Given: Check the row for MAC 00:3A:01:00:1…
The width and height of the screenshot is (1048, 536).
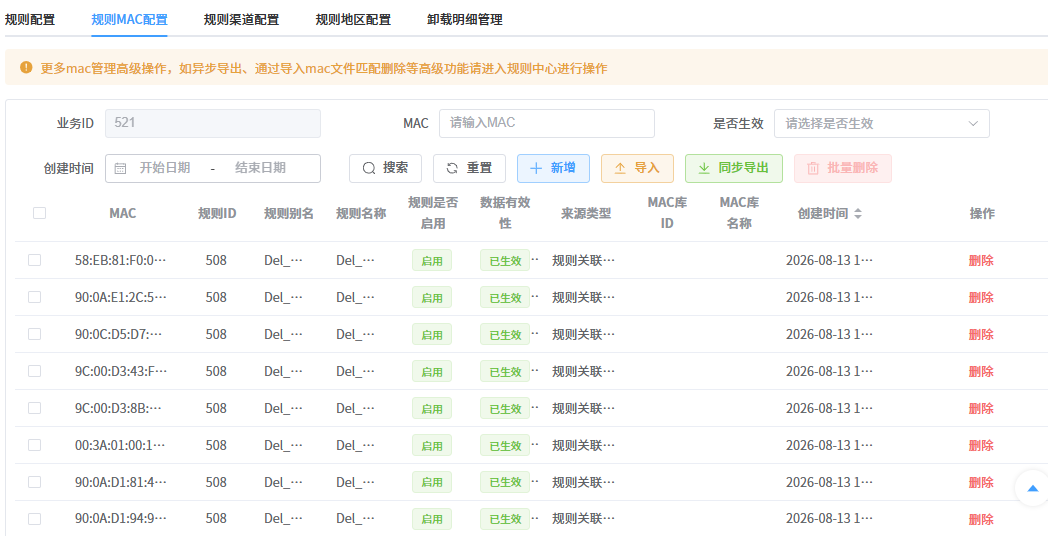Looking at the screenshot, I should click(34, 445).
